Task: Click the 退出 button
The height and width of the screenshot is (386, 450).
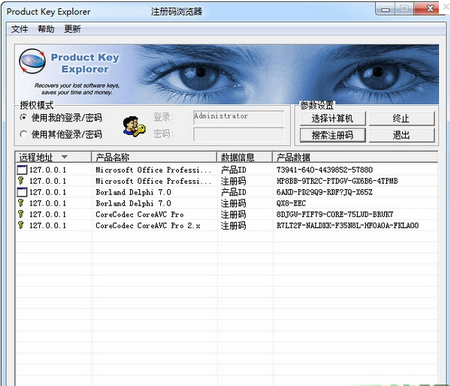Action: [402, 135]
